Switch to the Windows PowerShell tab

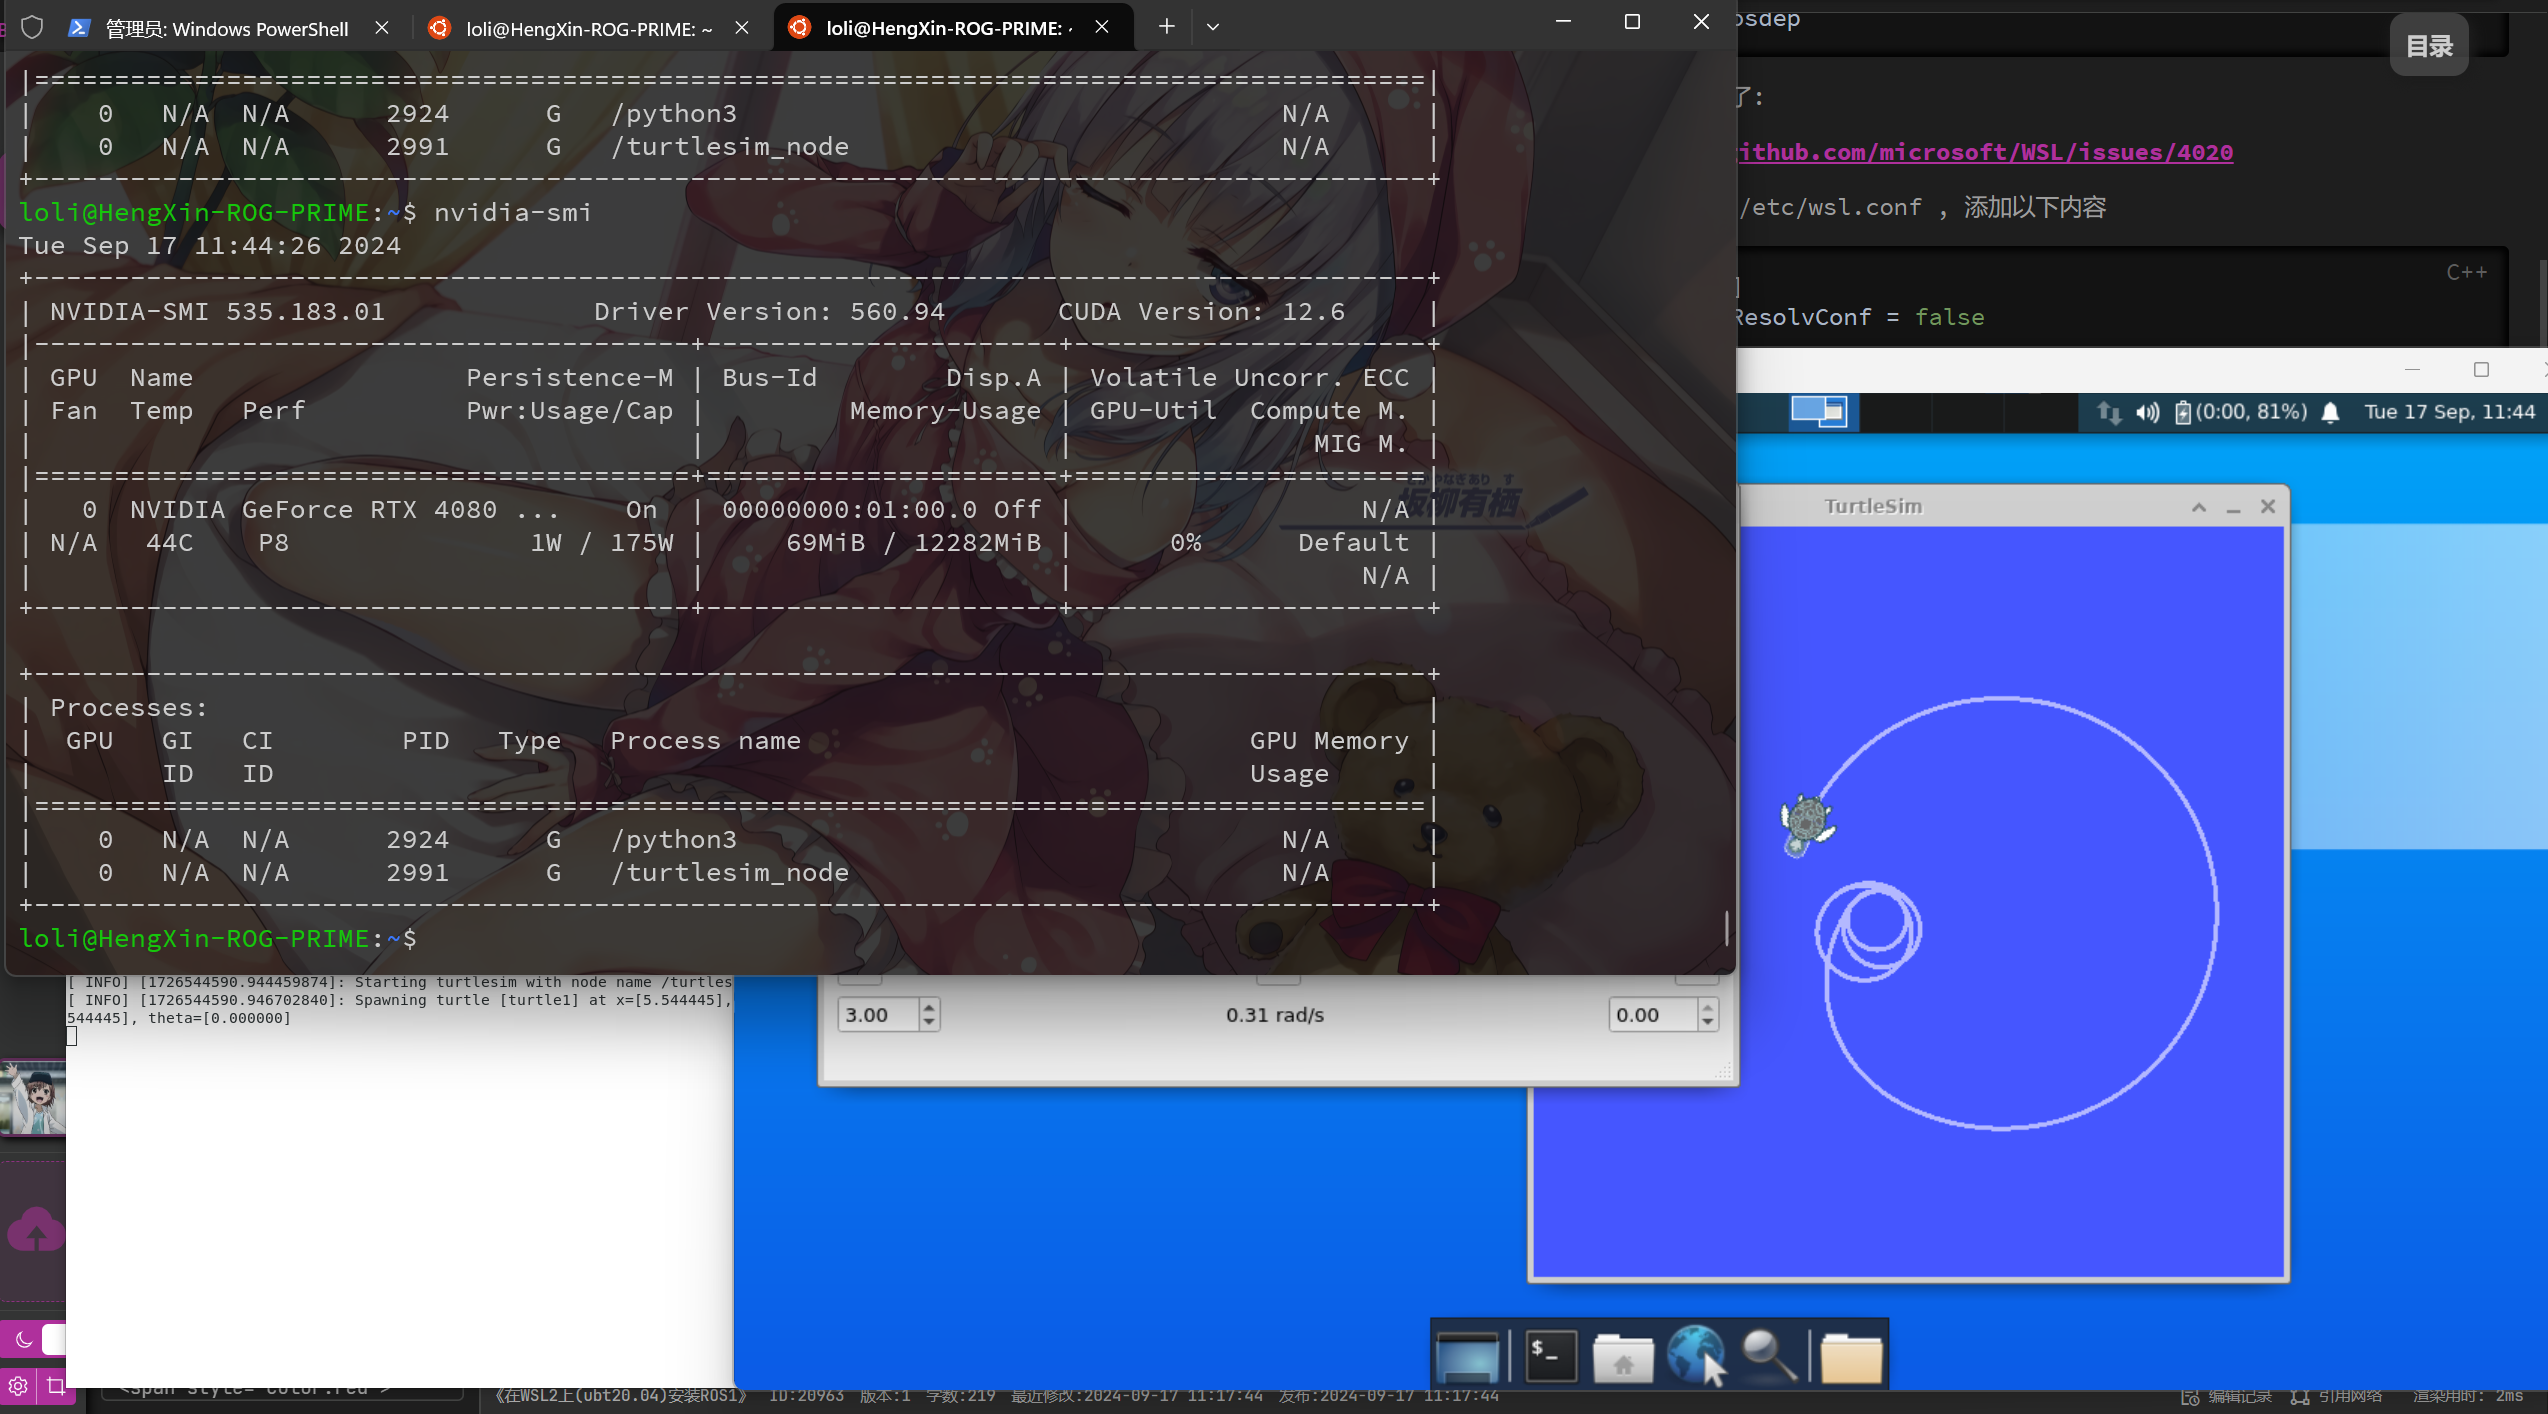tap(227, 28)
